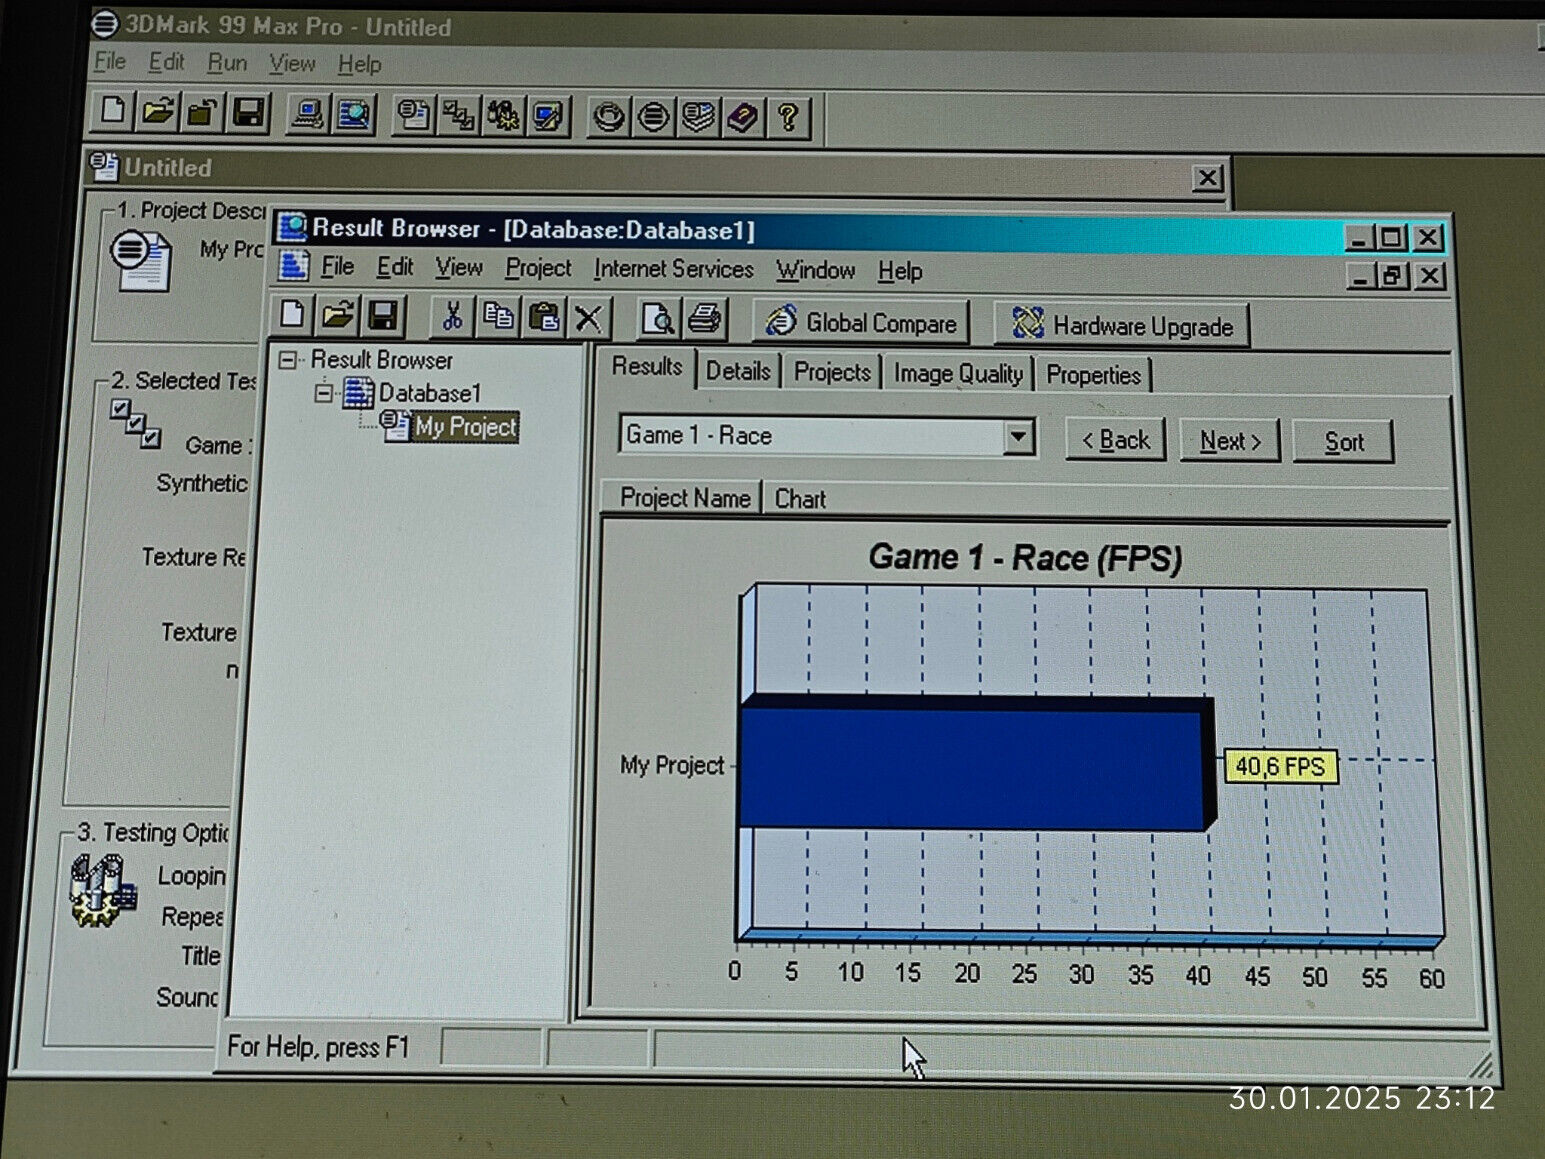Open Result Browser icon in 3DMark main toolbar
Image resolution: width=1545 pixels, height=1159 pixels.
point(353,115)
